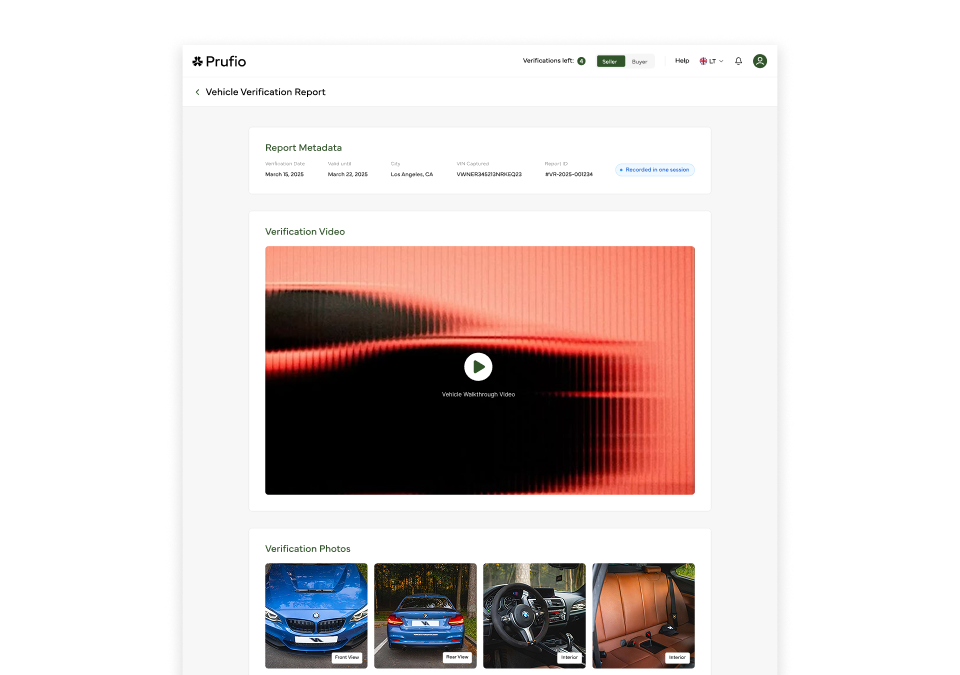The width and height of the screenshot is (960, 675).
Task: Click the verifications left count badge
Action: (x=581, y=61)
